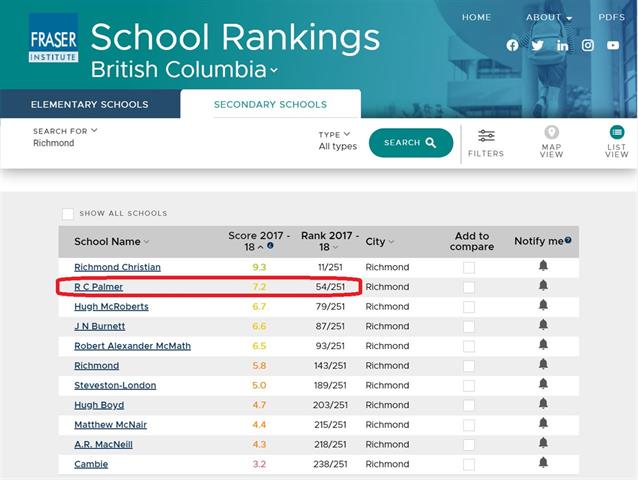This screenshot has height=480, width=638.
Task: Open the Type All types dropdown
Action: [337, 140]
